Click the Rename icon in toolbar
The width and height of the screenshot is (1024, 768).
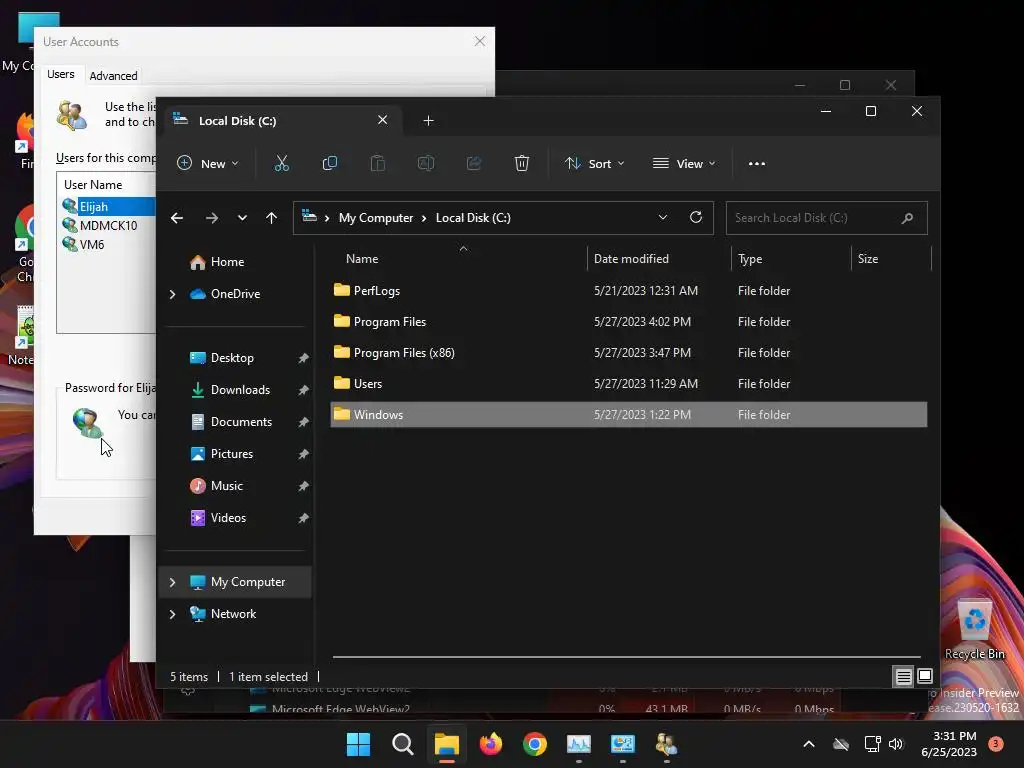[426, 163]
